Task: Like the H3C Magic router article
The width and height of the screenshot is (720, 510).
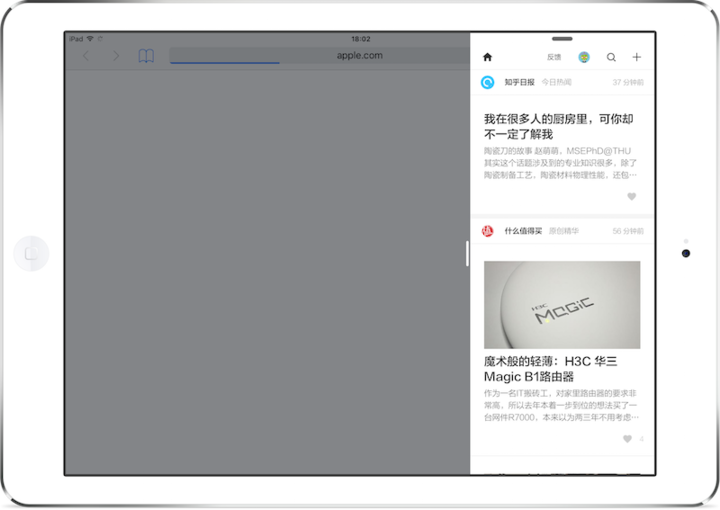Action: coord(627,439)
